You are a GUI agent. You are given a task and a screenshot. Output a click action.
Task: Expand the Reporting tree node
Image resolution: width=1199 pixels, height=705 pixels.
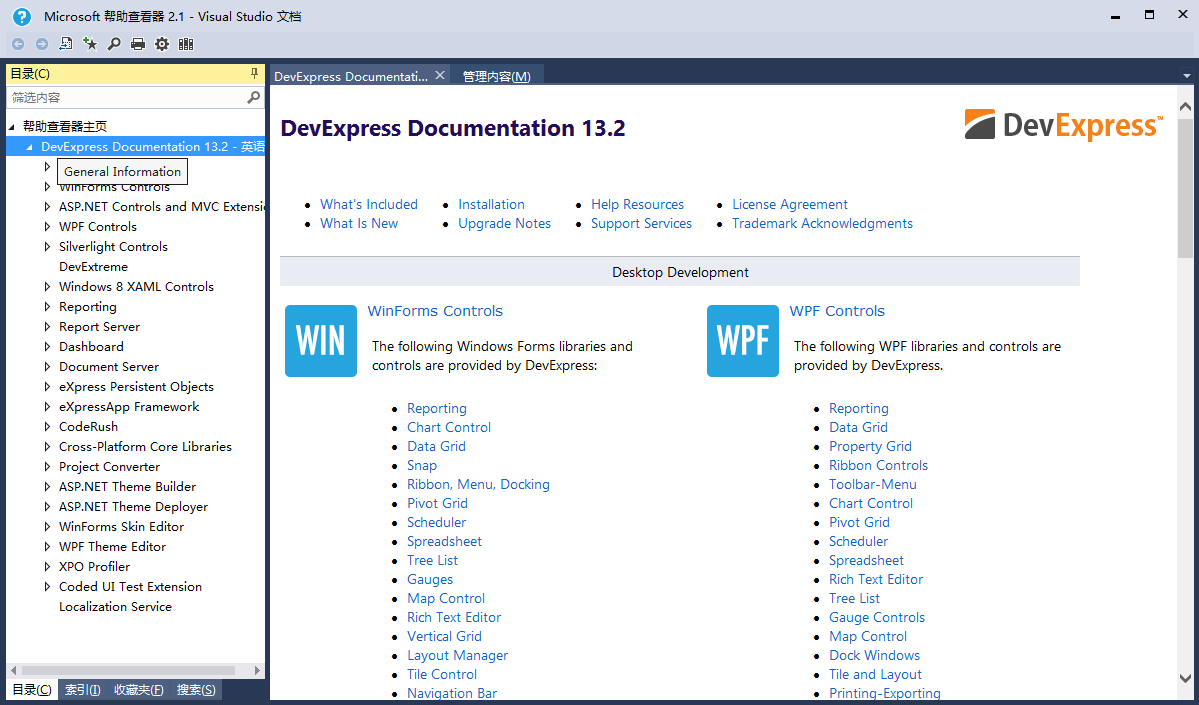point(47,307)
